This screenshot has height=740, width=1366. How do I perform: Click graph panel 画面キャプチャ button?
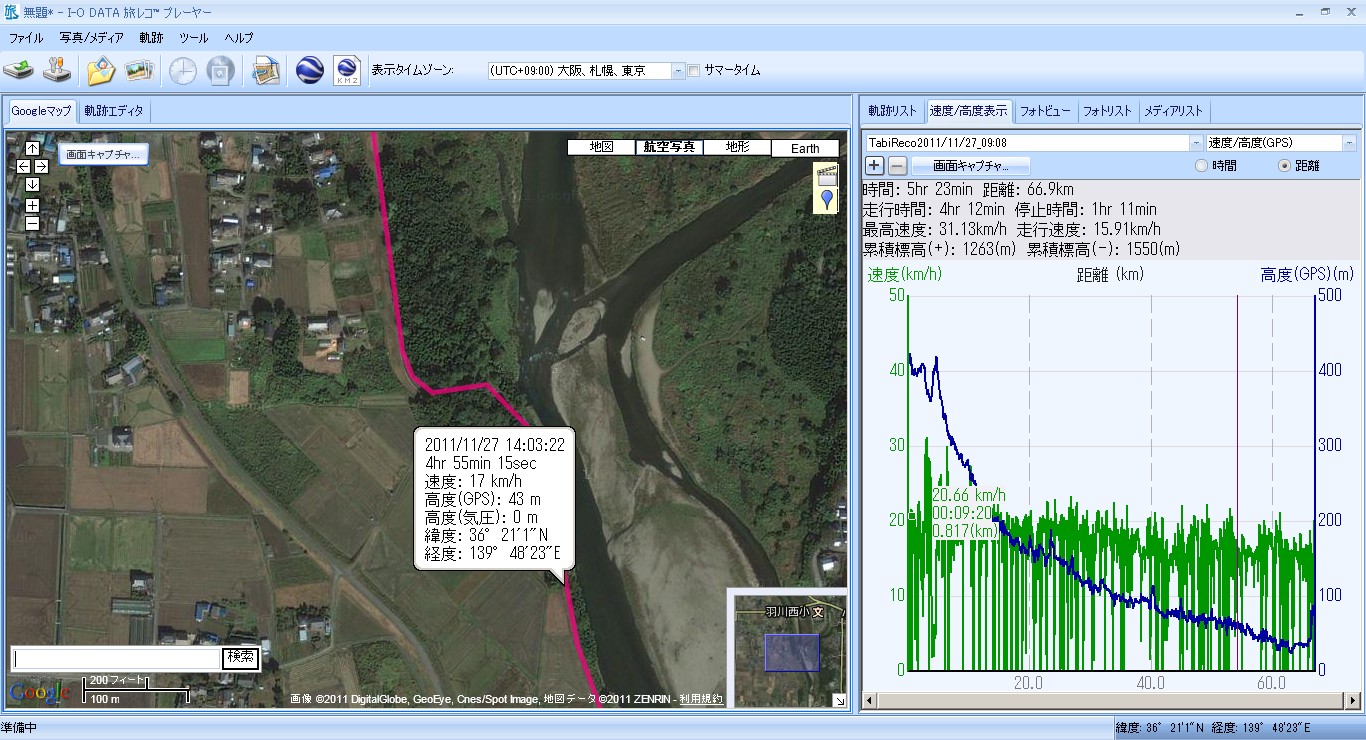coord(970,166)
